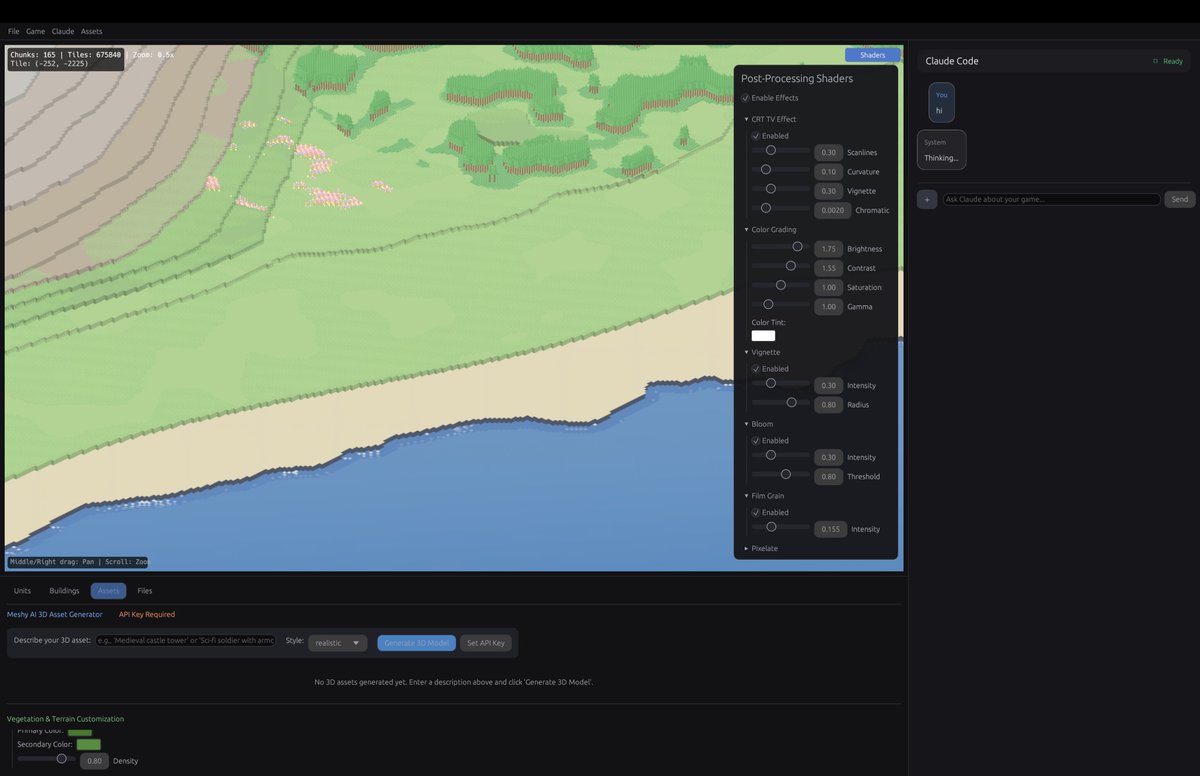Click the Brightness slider
This screenshot has width=1200, height=776.
click(781, 246)
